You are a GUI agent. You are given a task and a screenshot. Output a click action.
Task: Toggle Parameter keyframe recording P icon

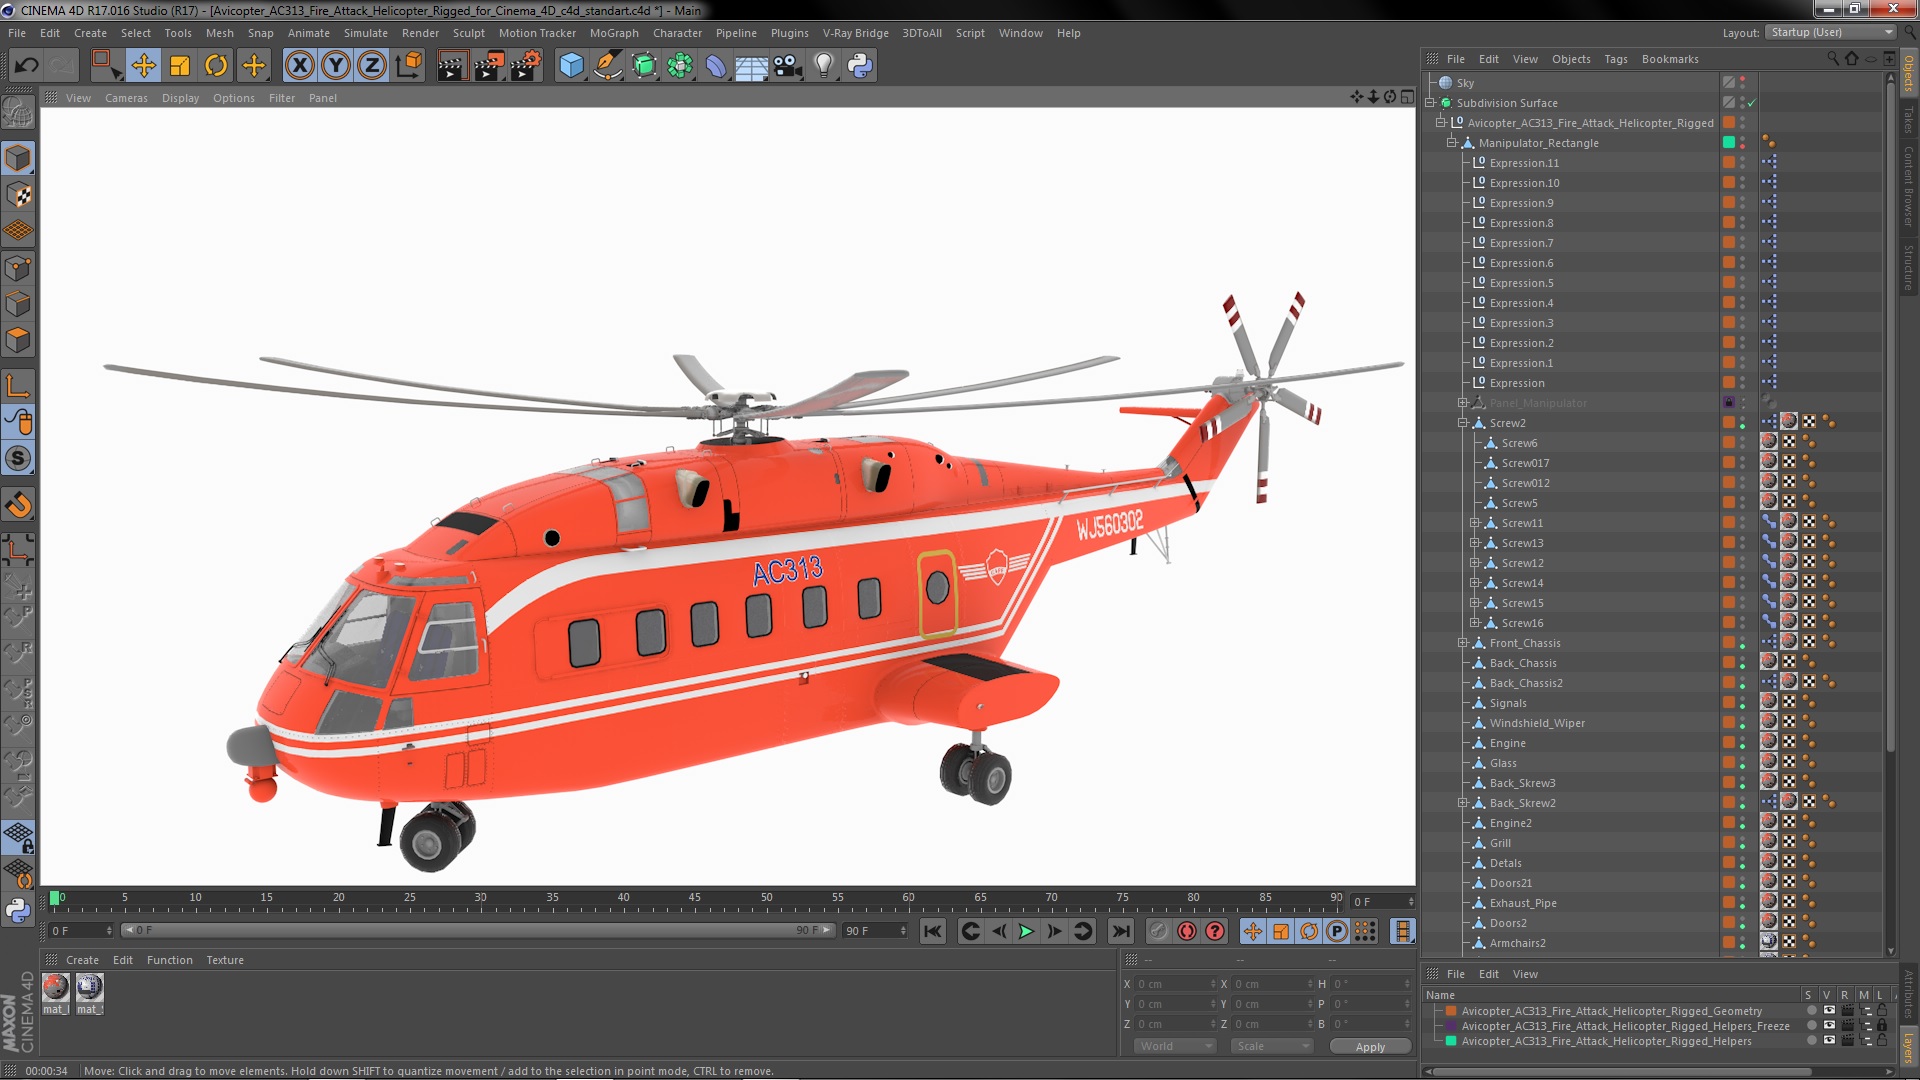[x=1337, y=931]
